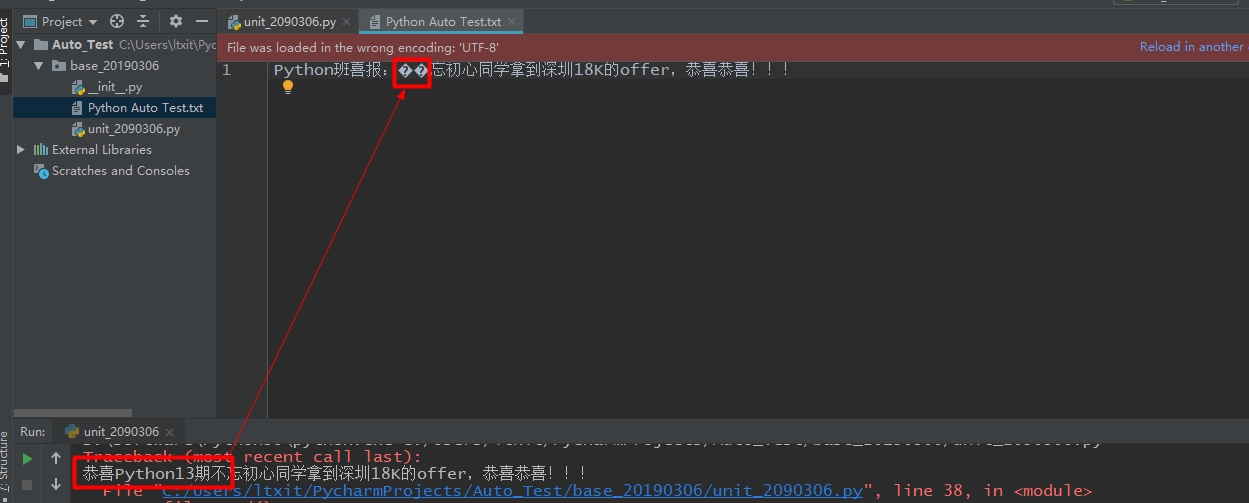The width and height of the screenshot is (1249, 503).
Task: Close the Python Auto Test.txt tab
Action: point(514,21)
